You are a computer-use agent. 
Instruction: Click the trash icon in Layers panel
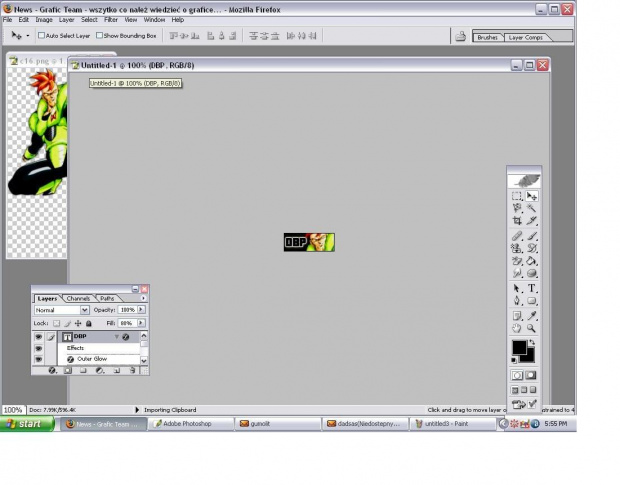[132, 370]
